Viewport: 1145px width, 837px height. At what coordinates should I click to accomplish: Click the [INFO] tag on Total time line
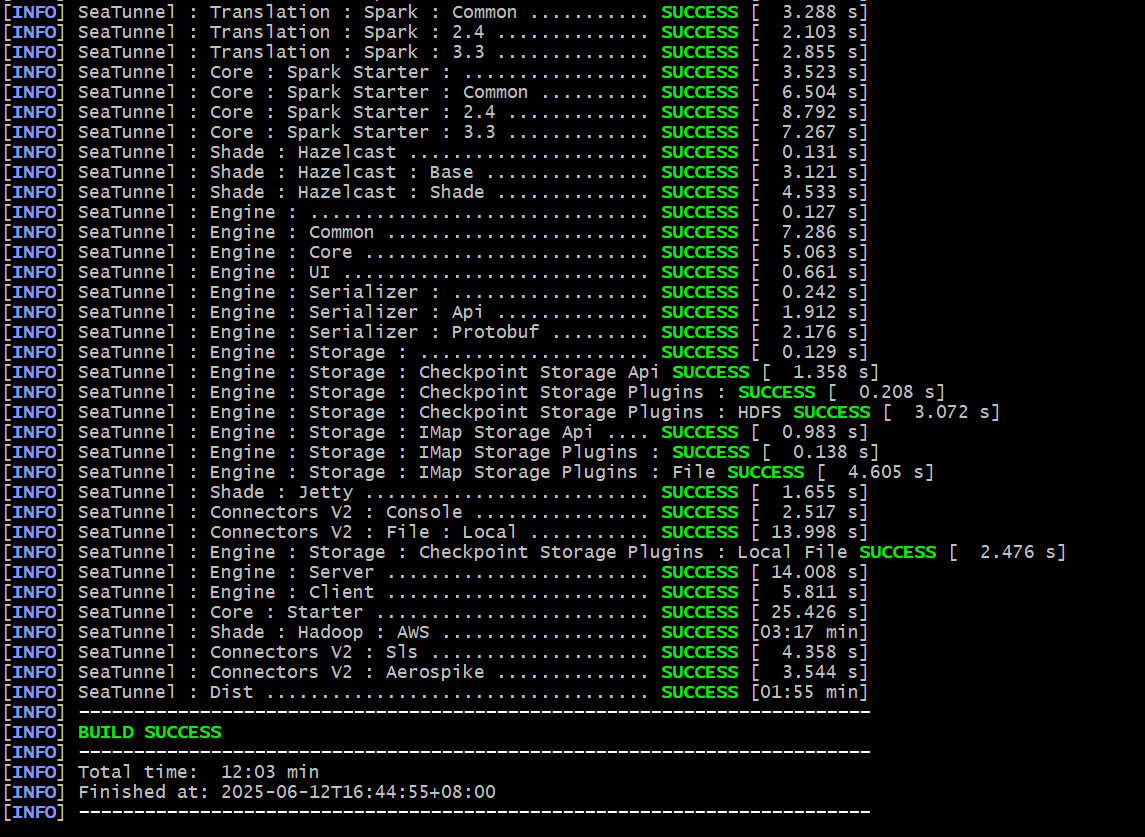34,772
